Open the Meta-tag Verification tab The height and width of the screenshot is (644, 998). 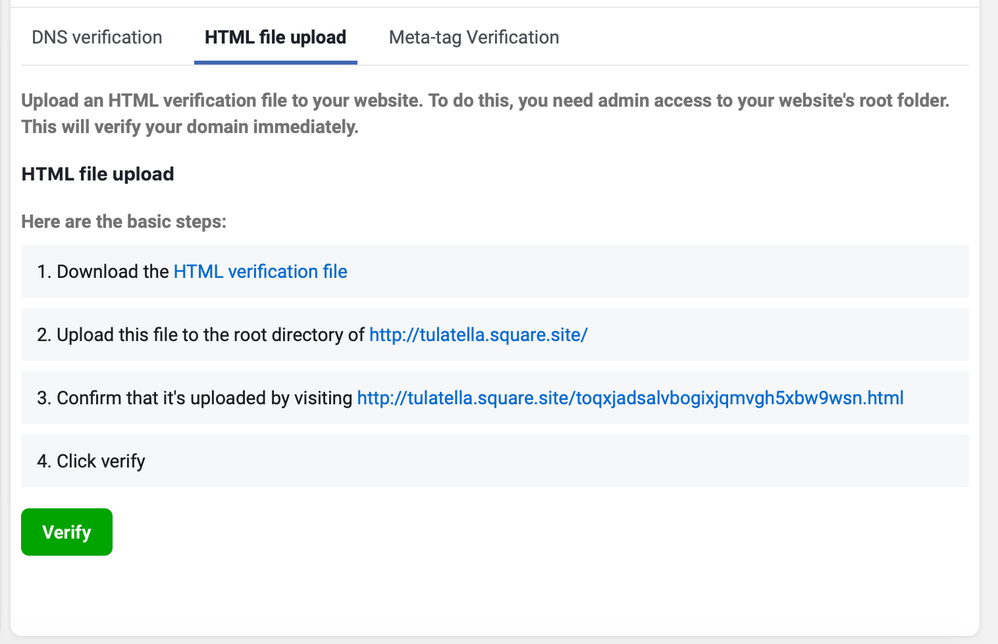pyautogui.click(x=473, y=37)
